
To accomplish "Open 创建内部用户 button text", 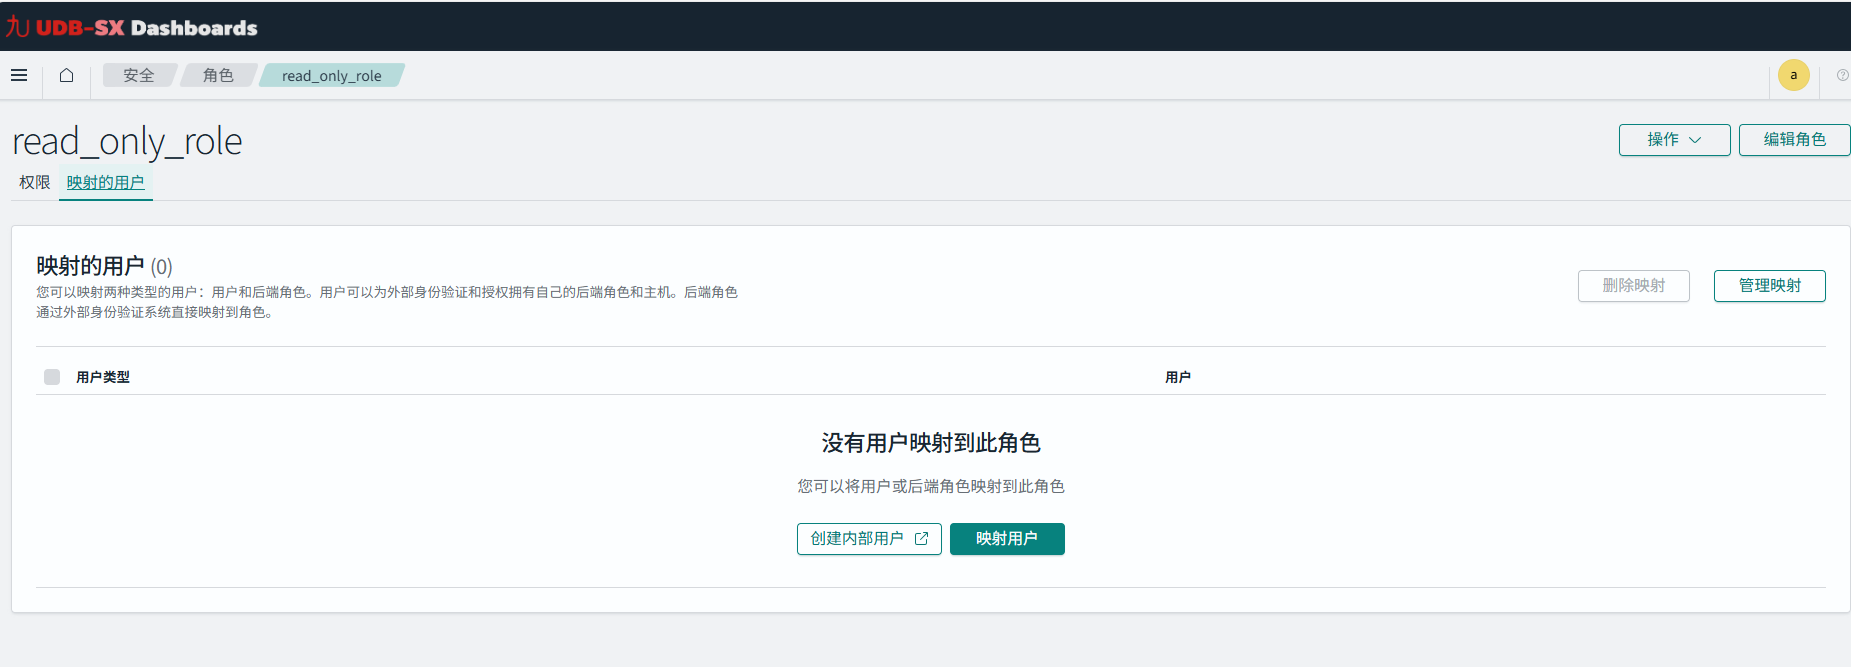I will pos(857,539).
